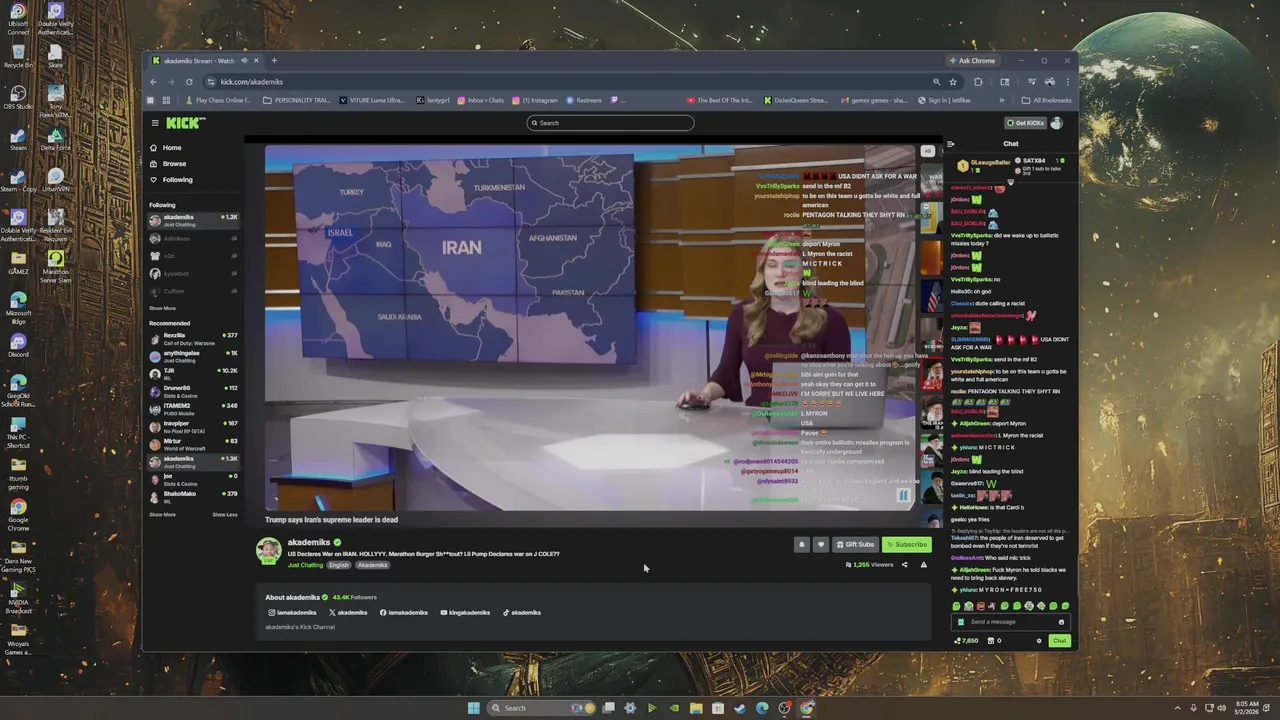The image size is (1280, 720).
Task: Click the Ask Chrome button
Action: tap(971, 61)
